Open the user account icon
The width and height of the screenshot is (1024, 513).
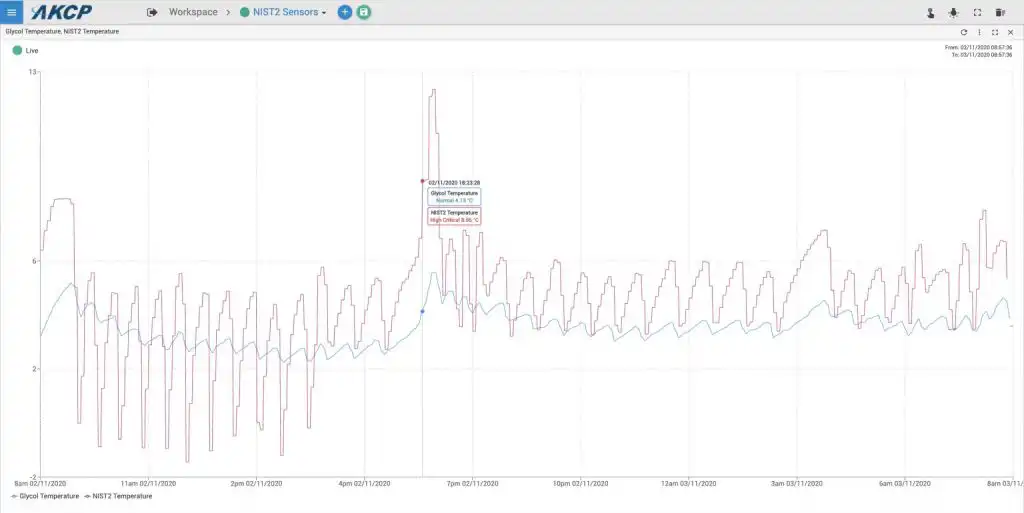click(931, 12)
